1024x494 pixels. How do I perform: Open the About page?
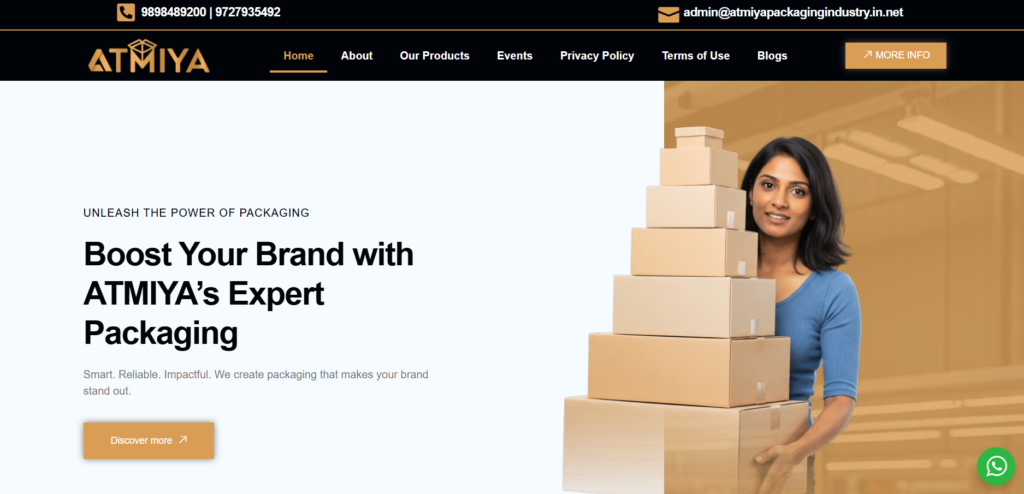click(x=357, y=56)
